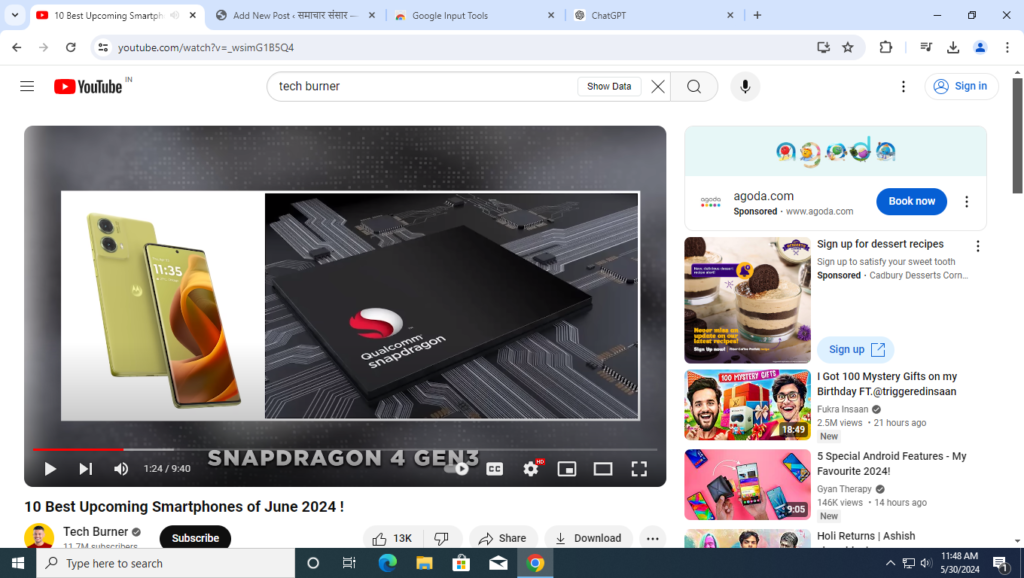Share this video
Screen dimensions: 1024x578
pos(503,538)
